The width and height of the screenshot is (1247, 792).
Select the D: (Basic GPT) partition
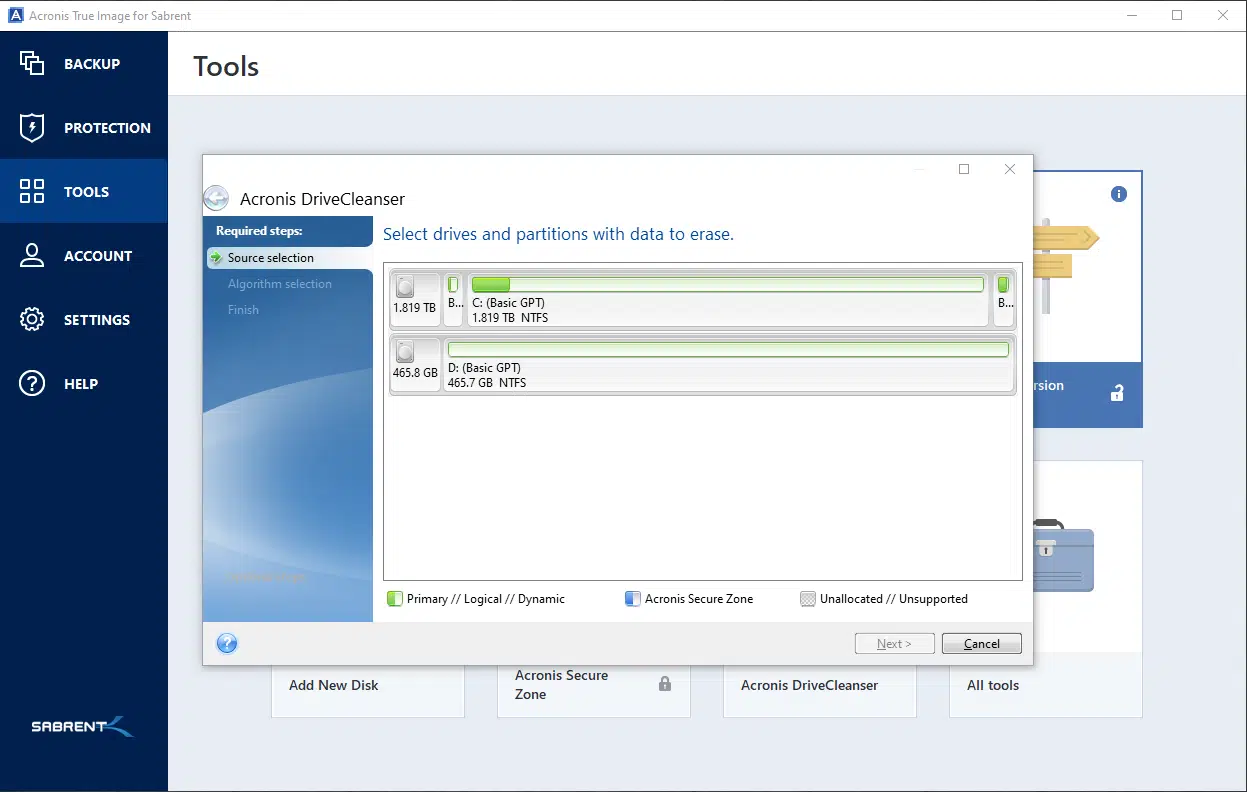point(728,365)
